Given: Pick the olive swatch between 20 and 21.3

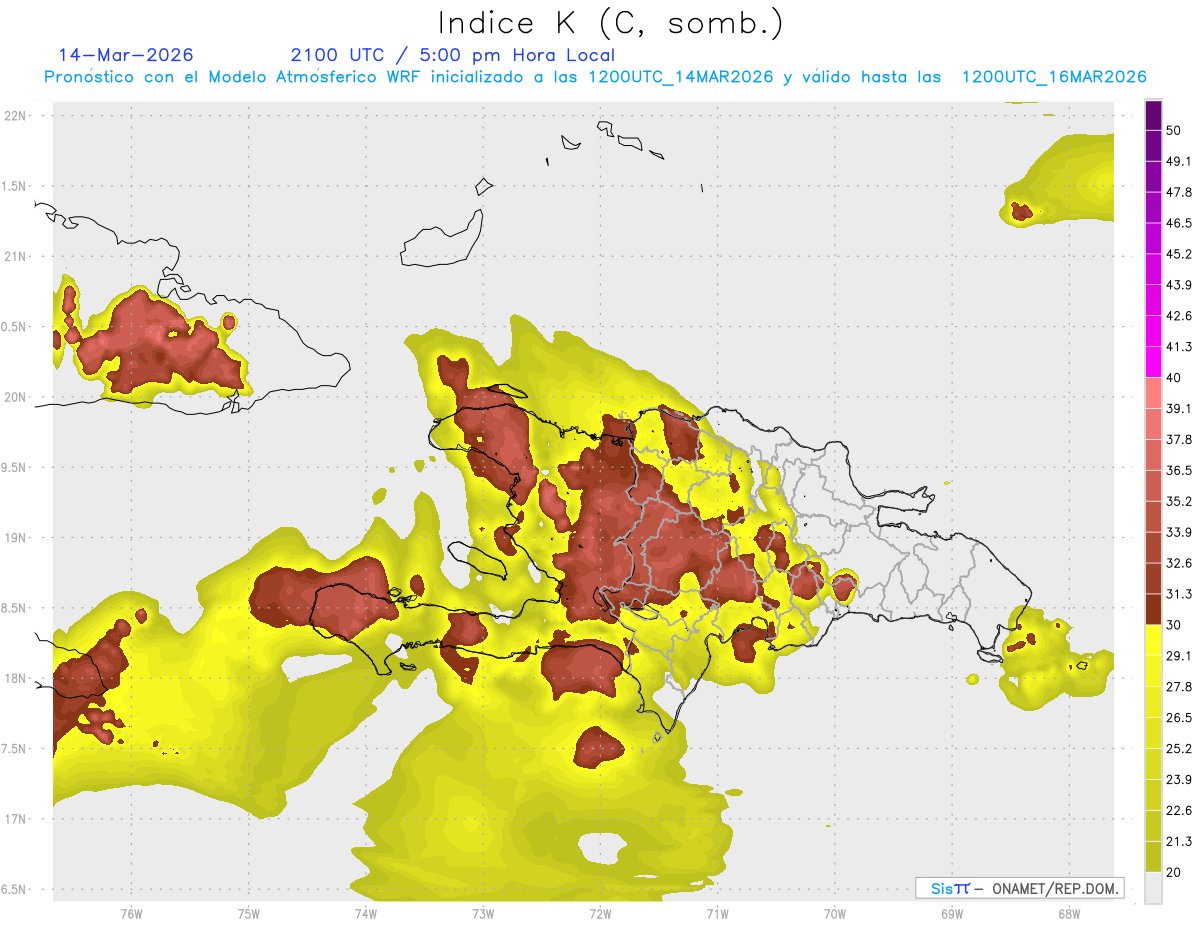Looking at the screenshot, I should [1153, 857].
